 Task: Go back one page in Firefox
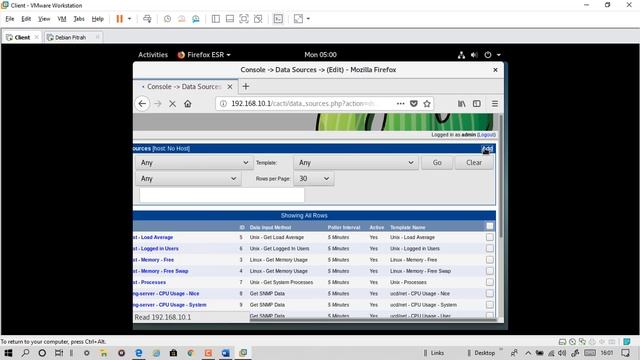point(142,104)
